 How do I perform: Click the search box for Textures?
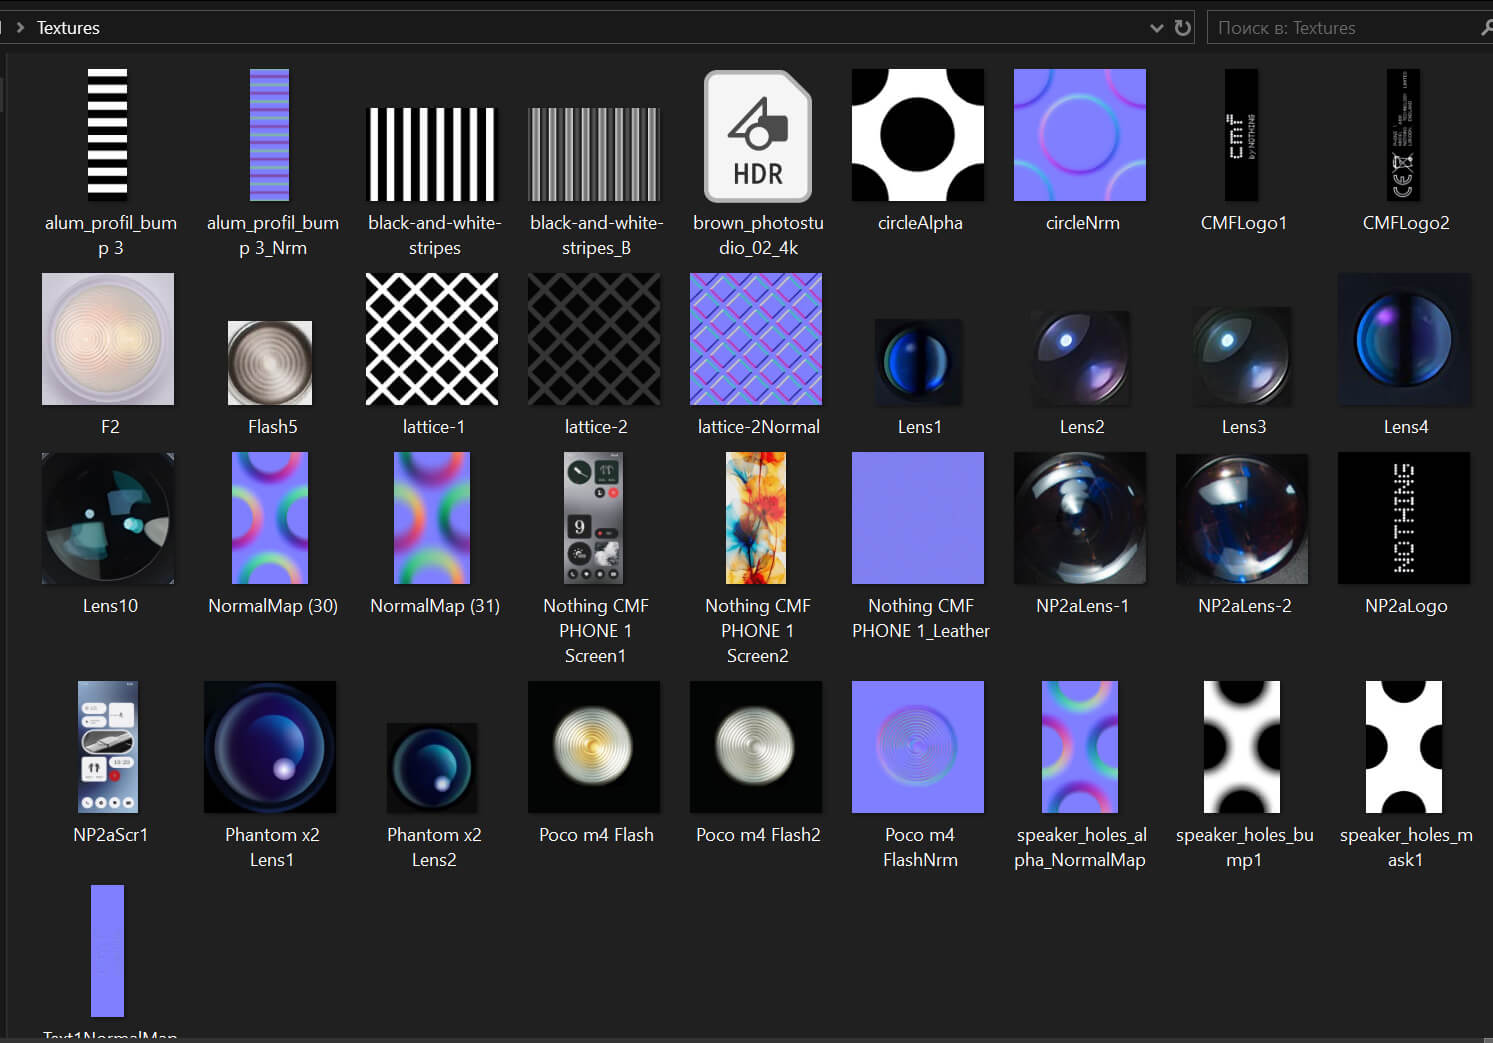[1340, 28]
